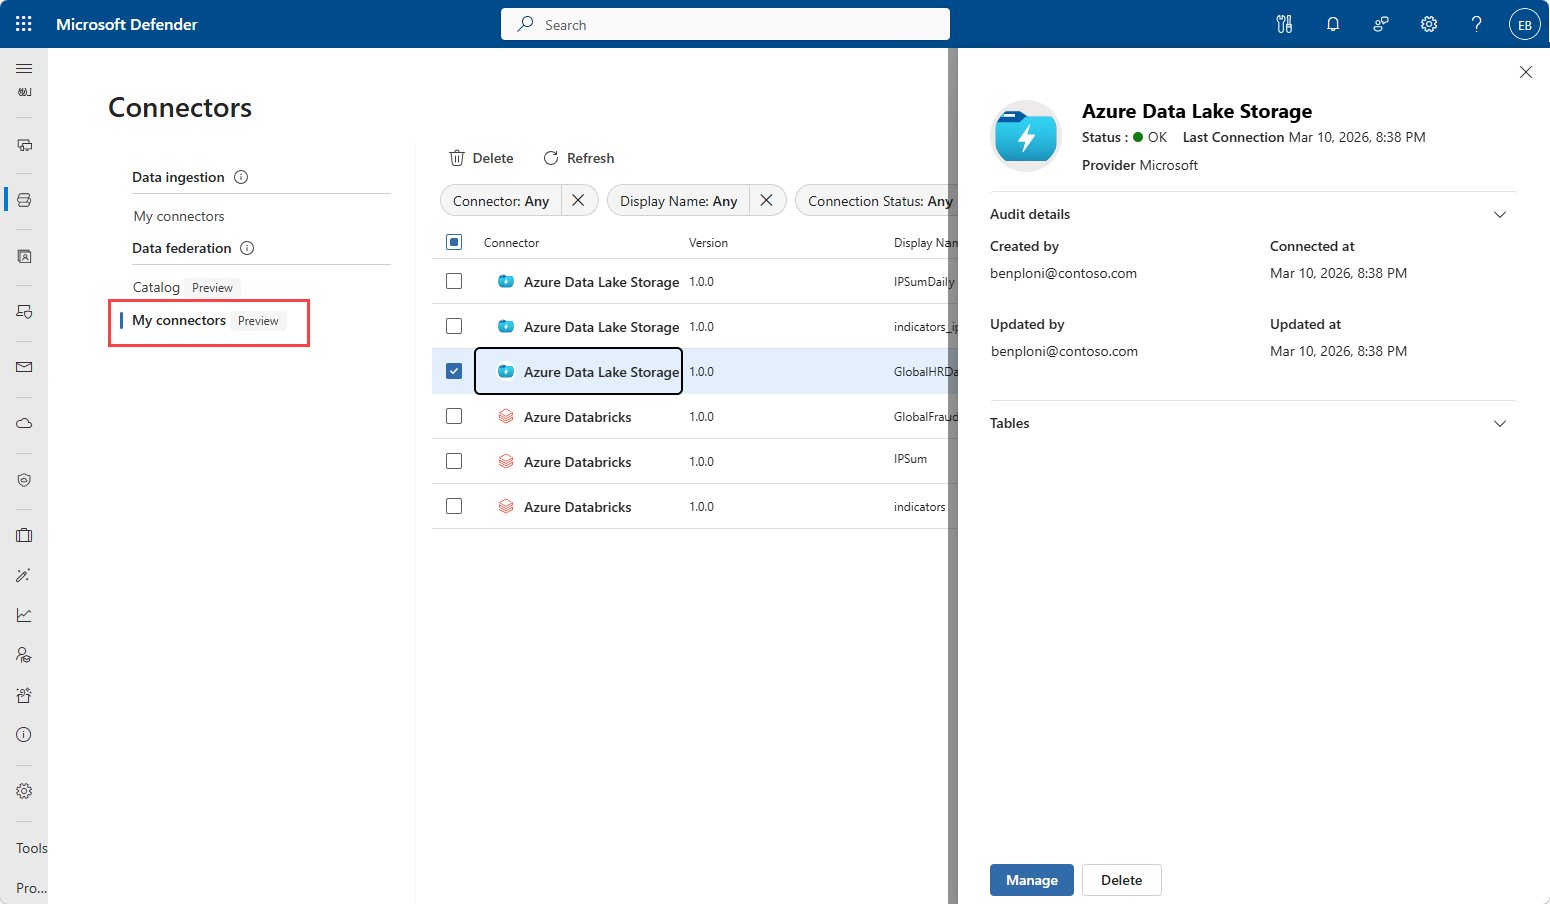This screenshot has height=904, width=1550.
Task: Check the first Azure Data Lake Storage row
Action: pyautogui.click(x=454, y=281)
